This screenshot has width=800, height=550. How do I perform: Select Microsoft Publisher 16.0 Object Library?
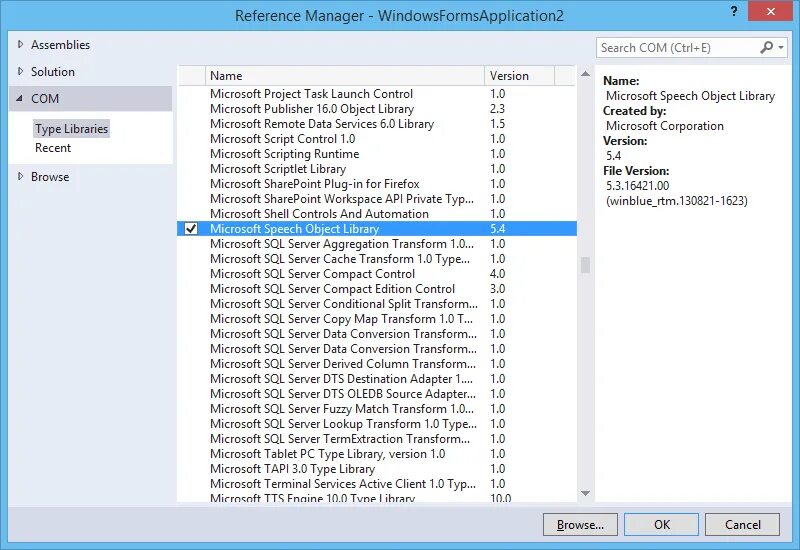pos(377,109)
